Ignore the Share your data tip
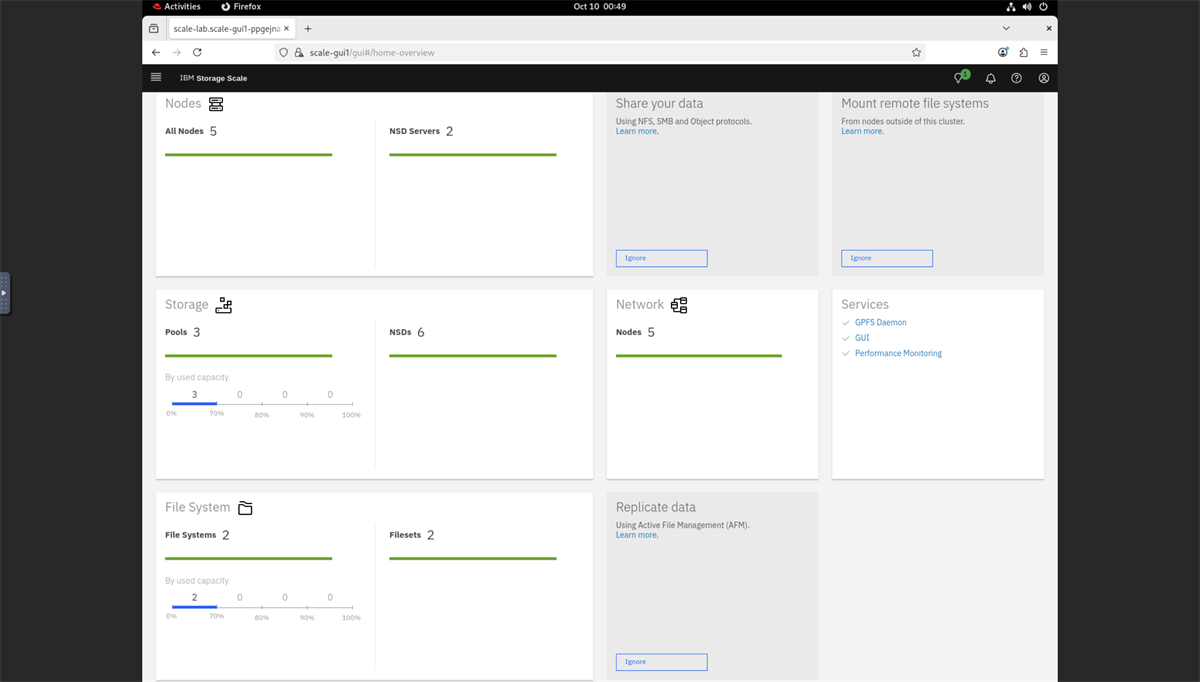This screenshot has height=682, width=1200. (x=661, y=258)
